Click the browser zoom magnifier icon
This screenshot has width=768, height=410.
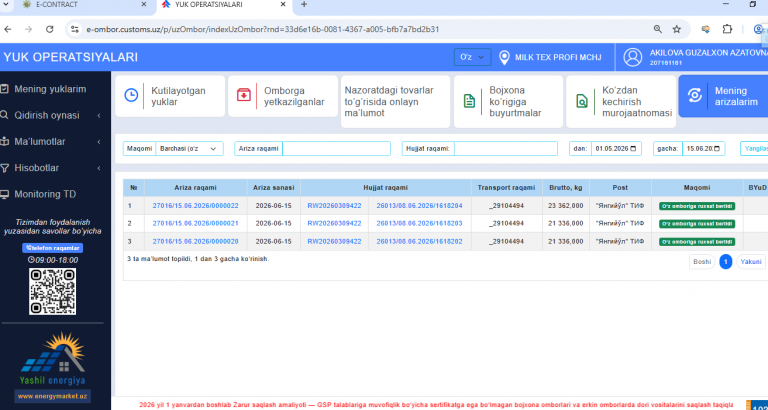(658, 29)
